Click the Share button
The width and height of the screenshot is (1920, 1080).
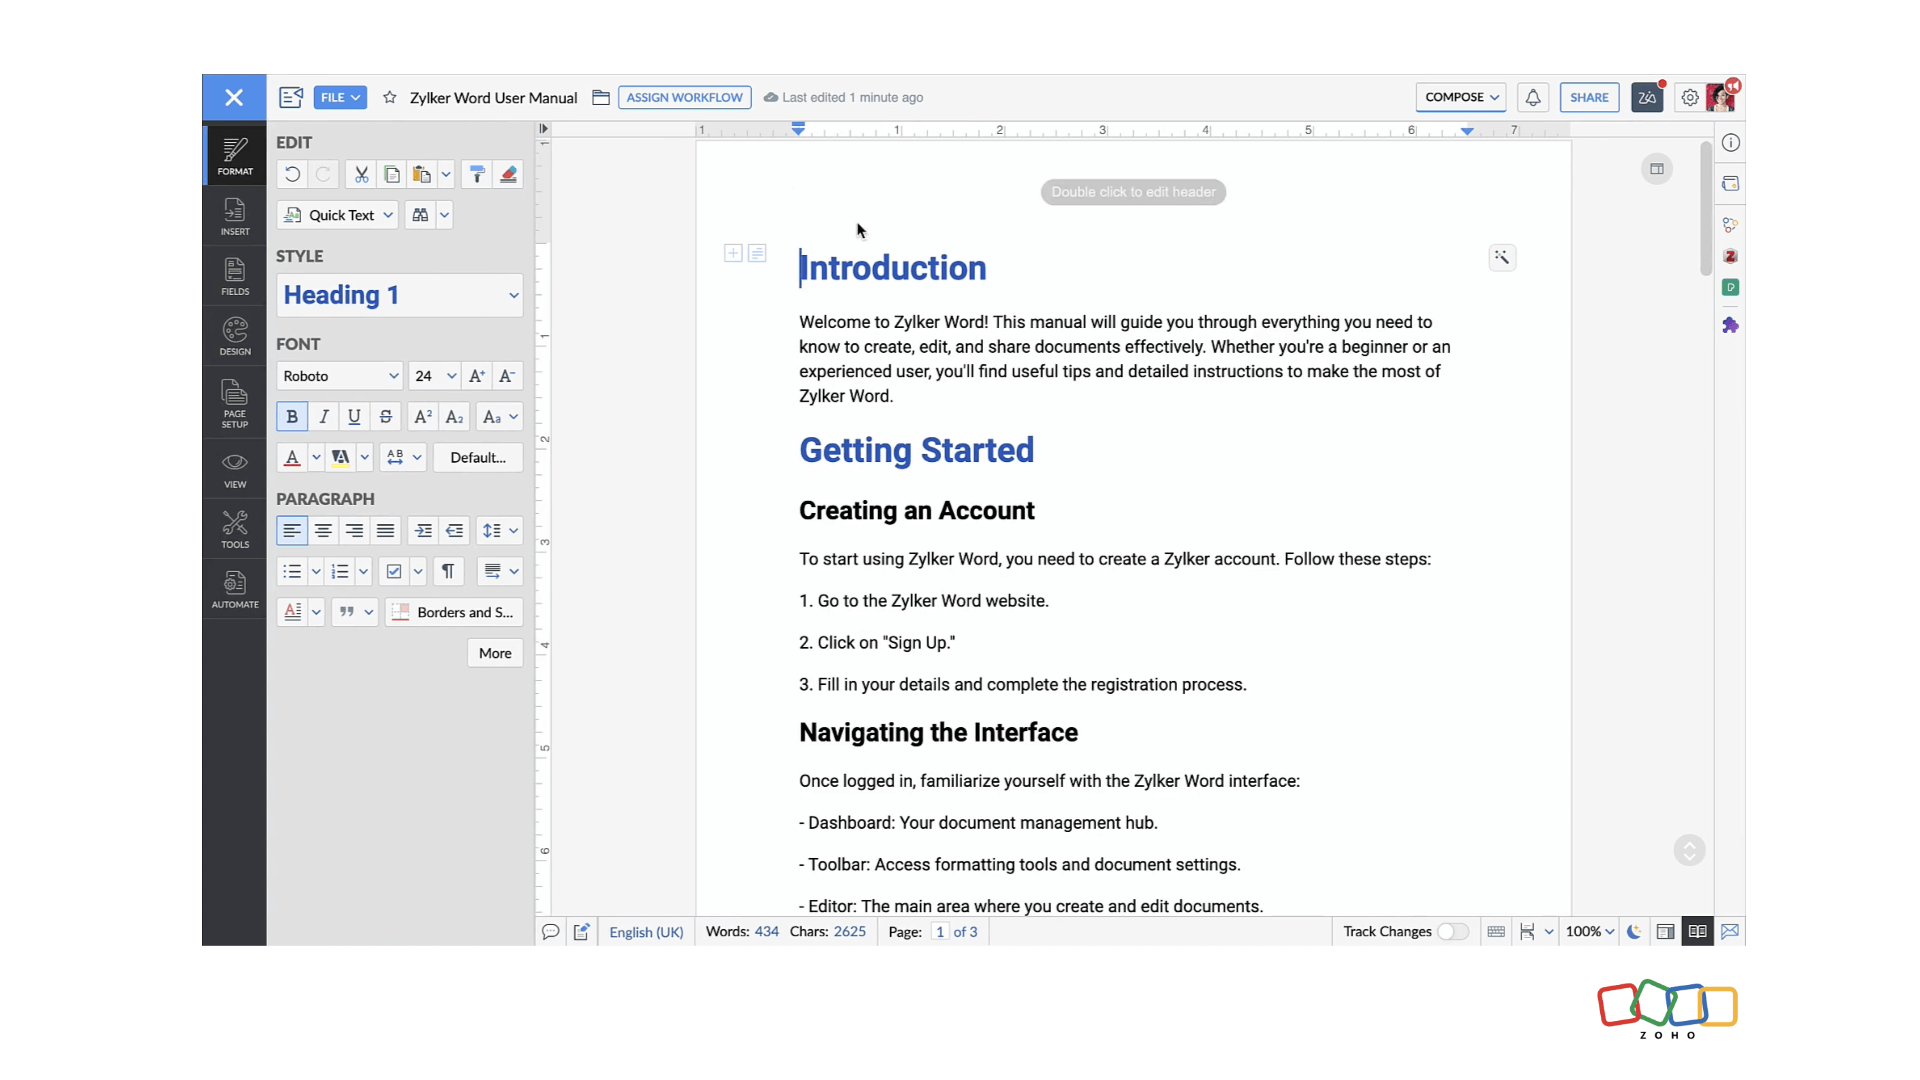coord(1589,98)
